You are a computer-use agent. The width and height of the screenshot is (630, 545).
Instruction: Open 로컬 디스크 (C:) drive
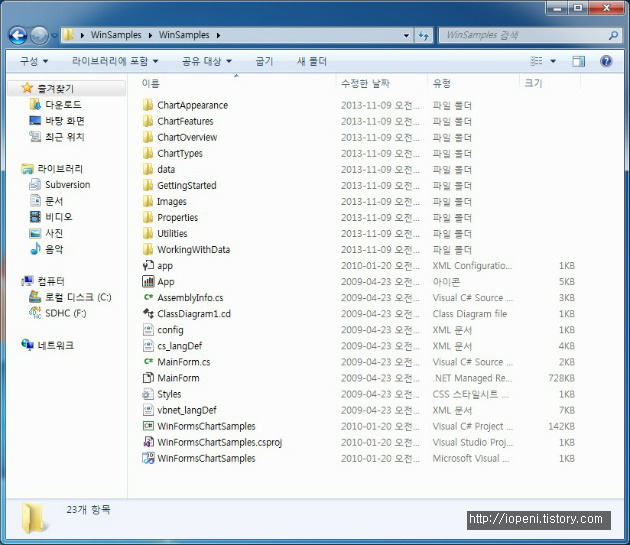point(78,297)
